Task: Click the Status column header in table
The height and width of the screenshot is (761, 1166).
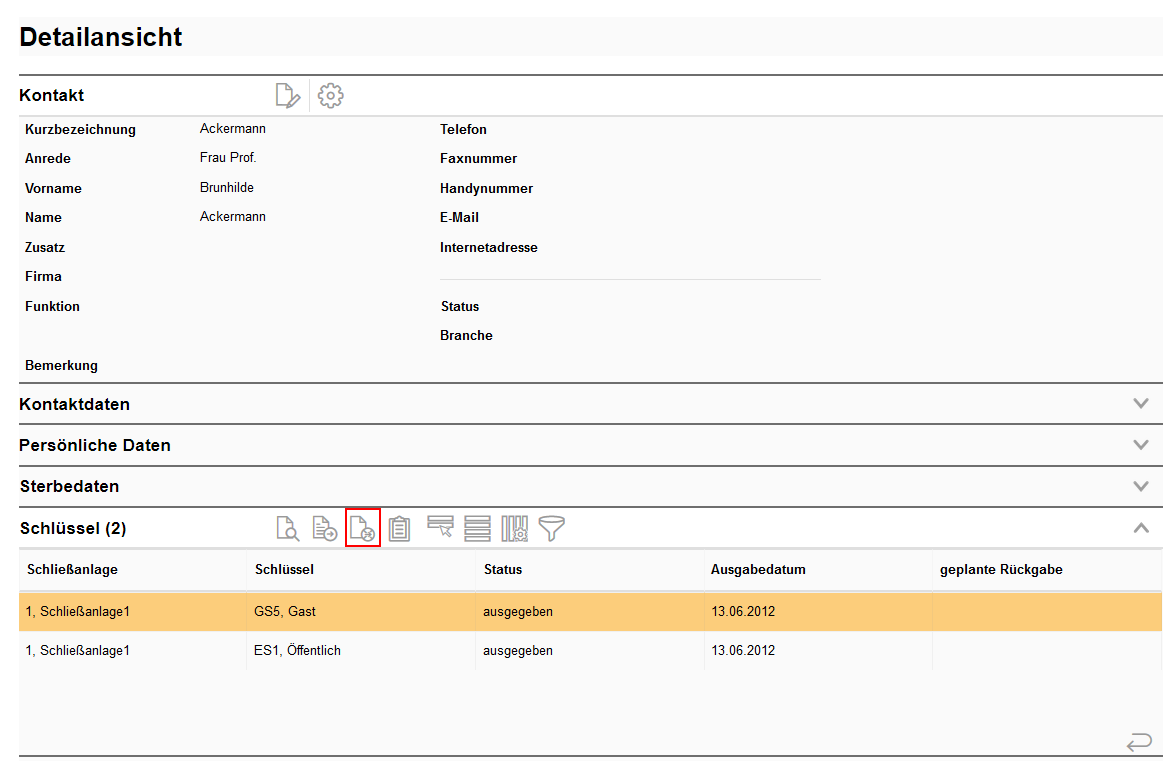Action: [x=502, y=570]
